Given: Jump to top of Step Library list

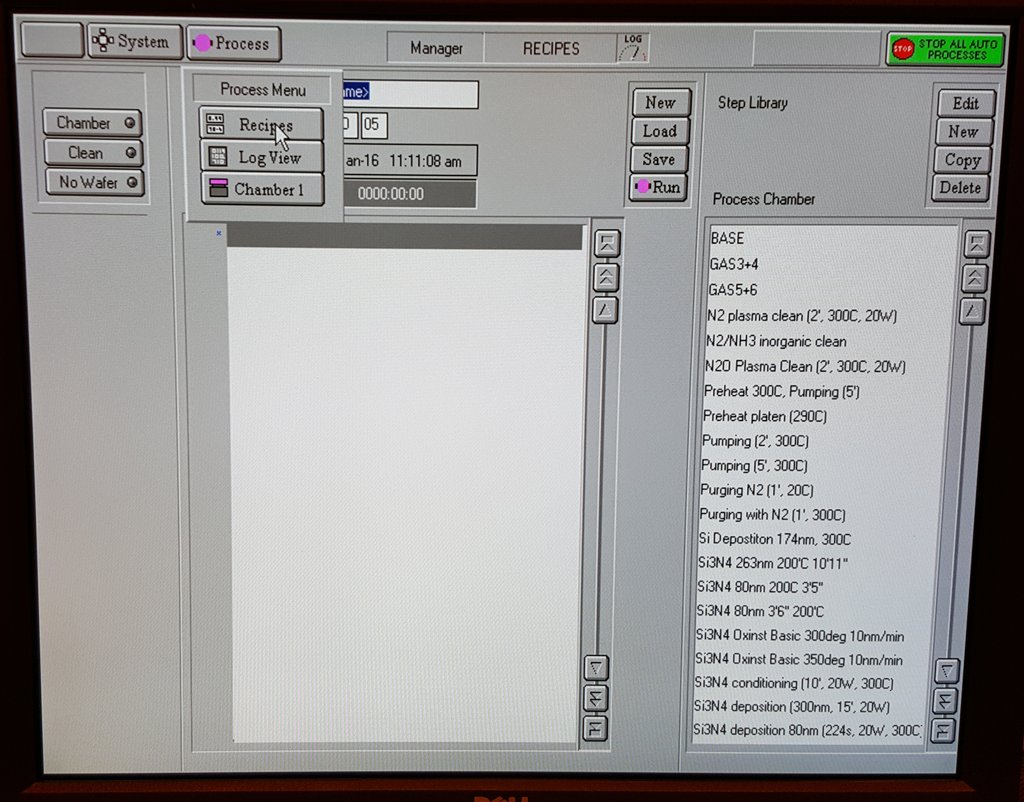Looking at the screenshot, I should tap(977, 244).
